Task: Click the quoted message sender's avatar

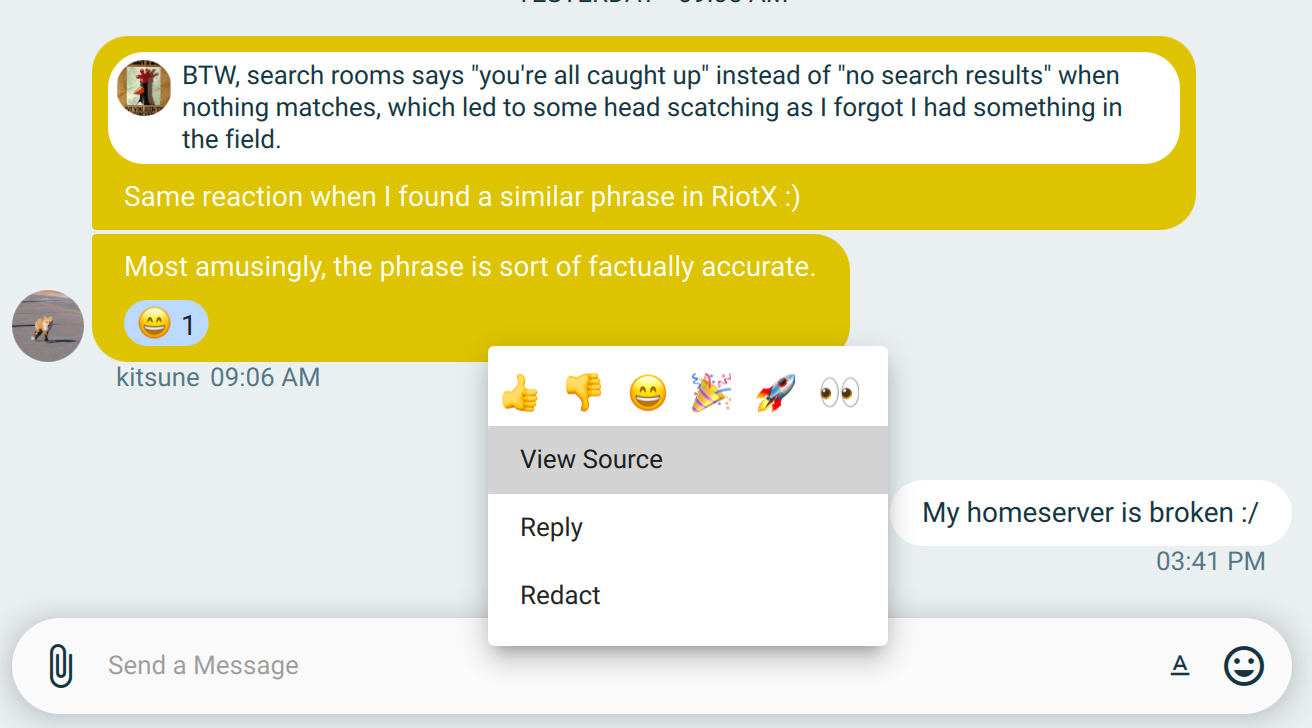Action: 144,88
